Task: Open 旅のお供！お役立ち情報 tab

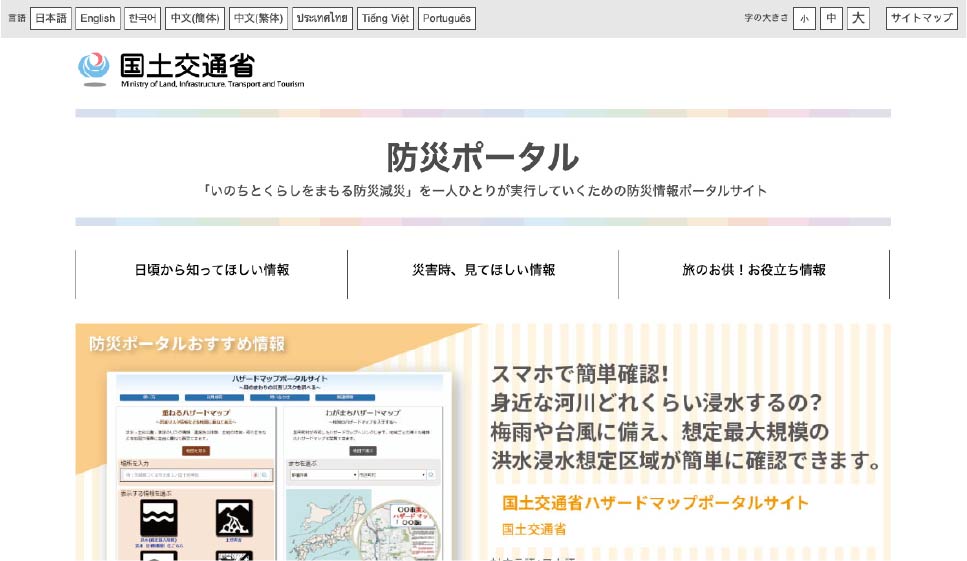Action: pyautogui.click(x=754, y=270)
